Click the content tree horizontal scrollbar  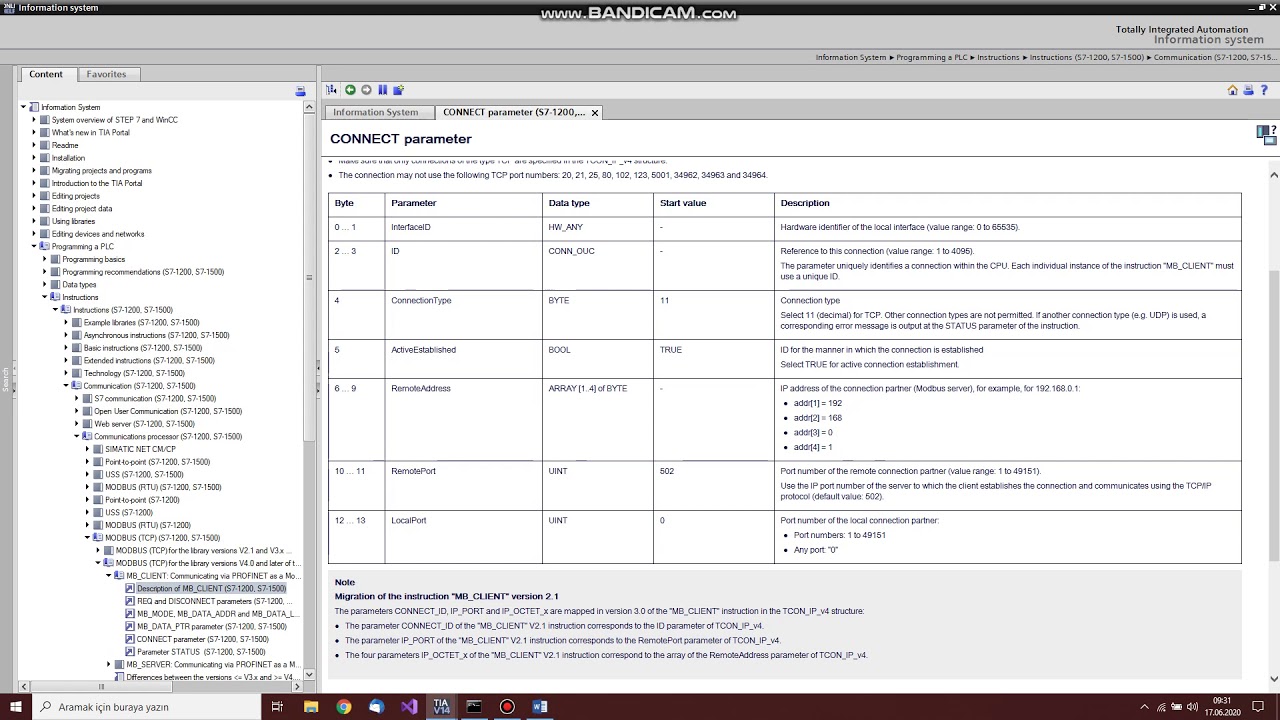[160, 687]
